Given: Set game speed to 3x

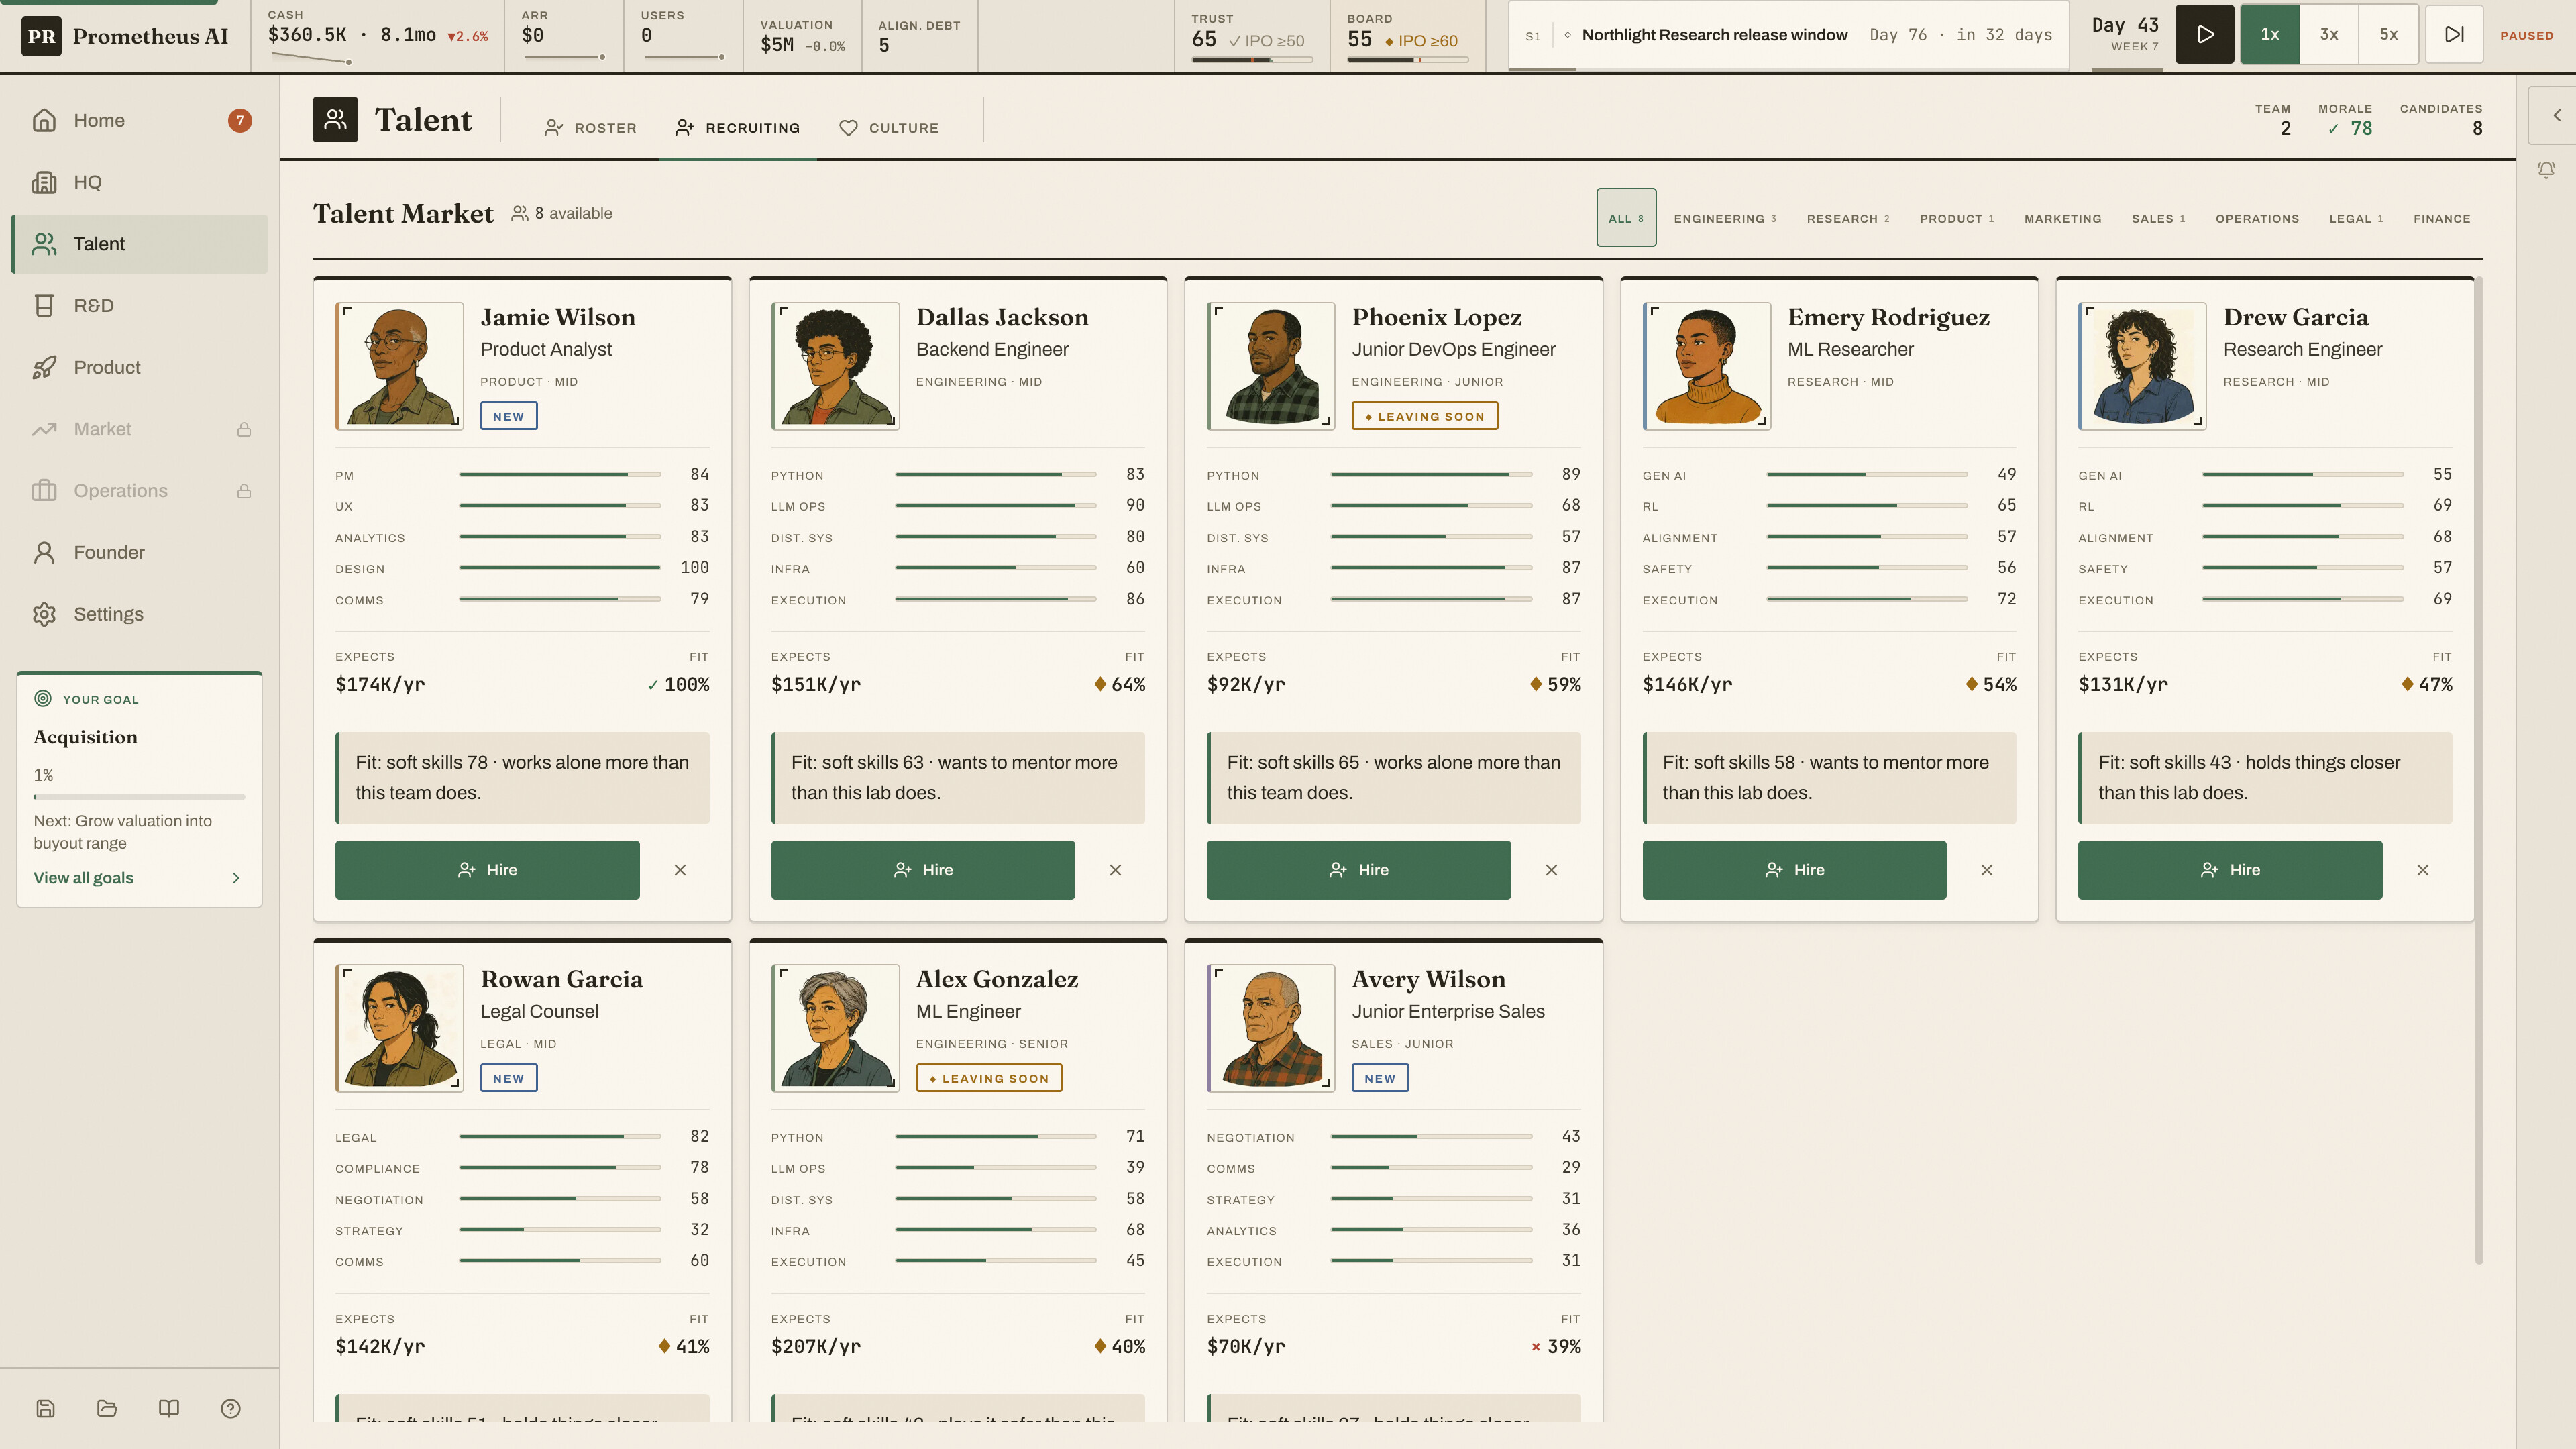Looking at the screenshot, I should tap(2329, 34).
